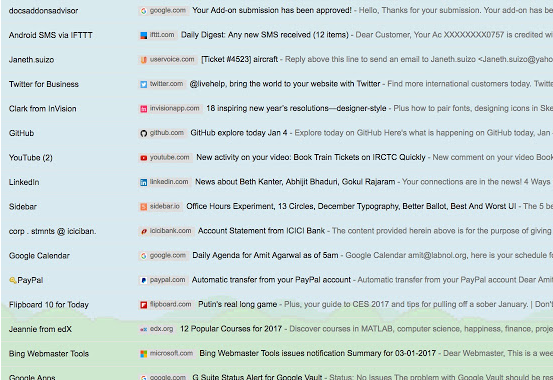Open 'Automatic transfer from your PayPal account' email
553x380 pixels.
coord(271,280)
